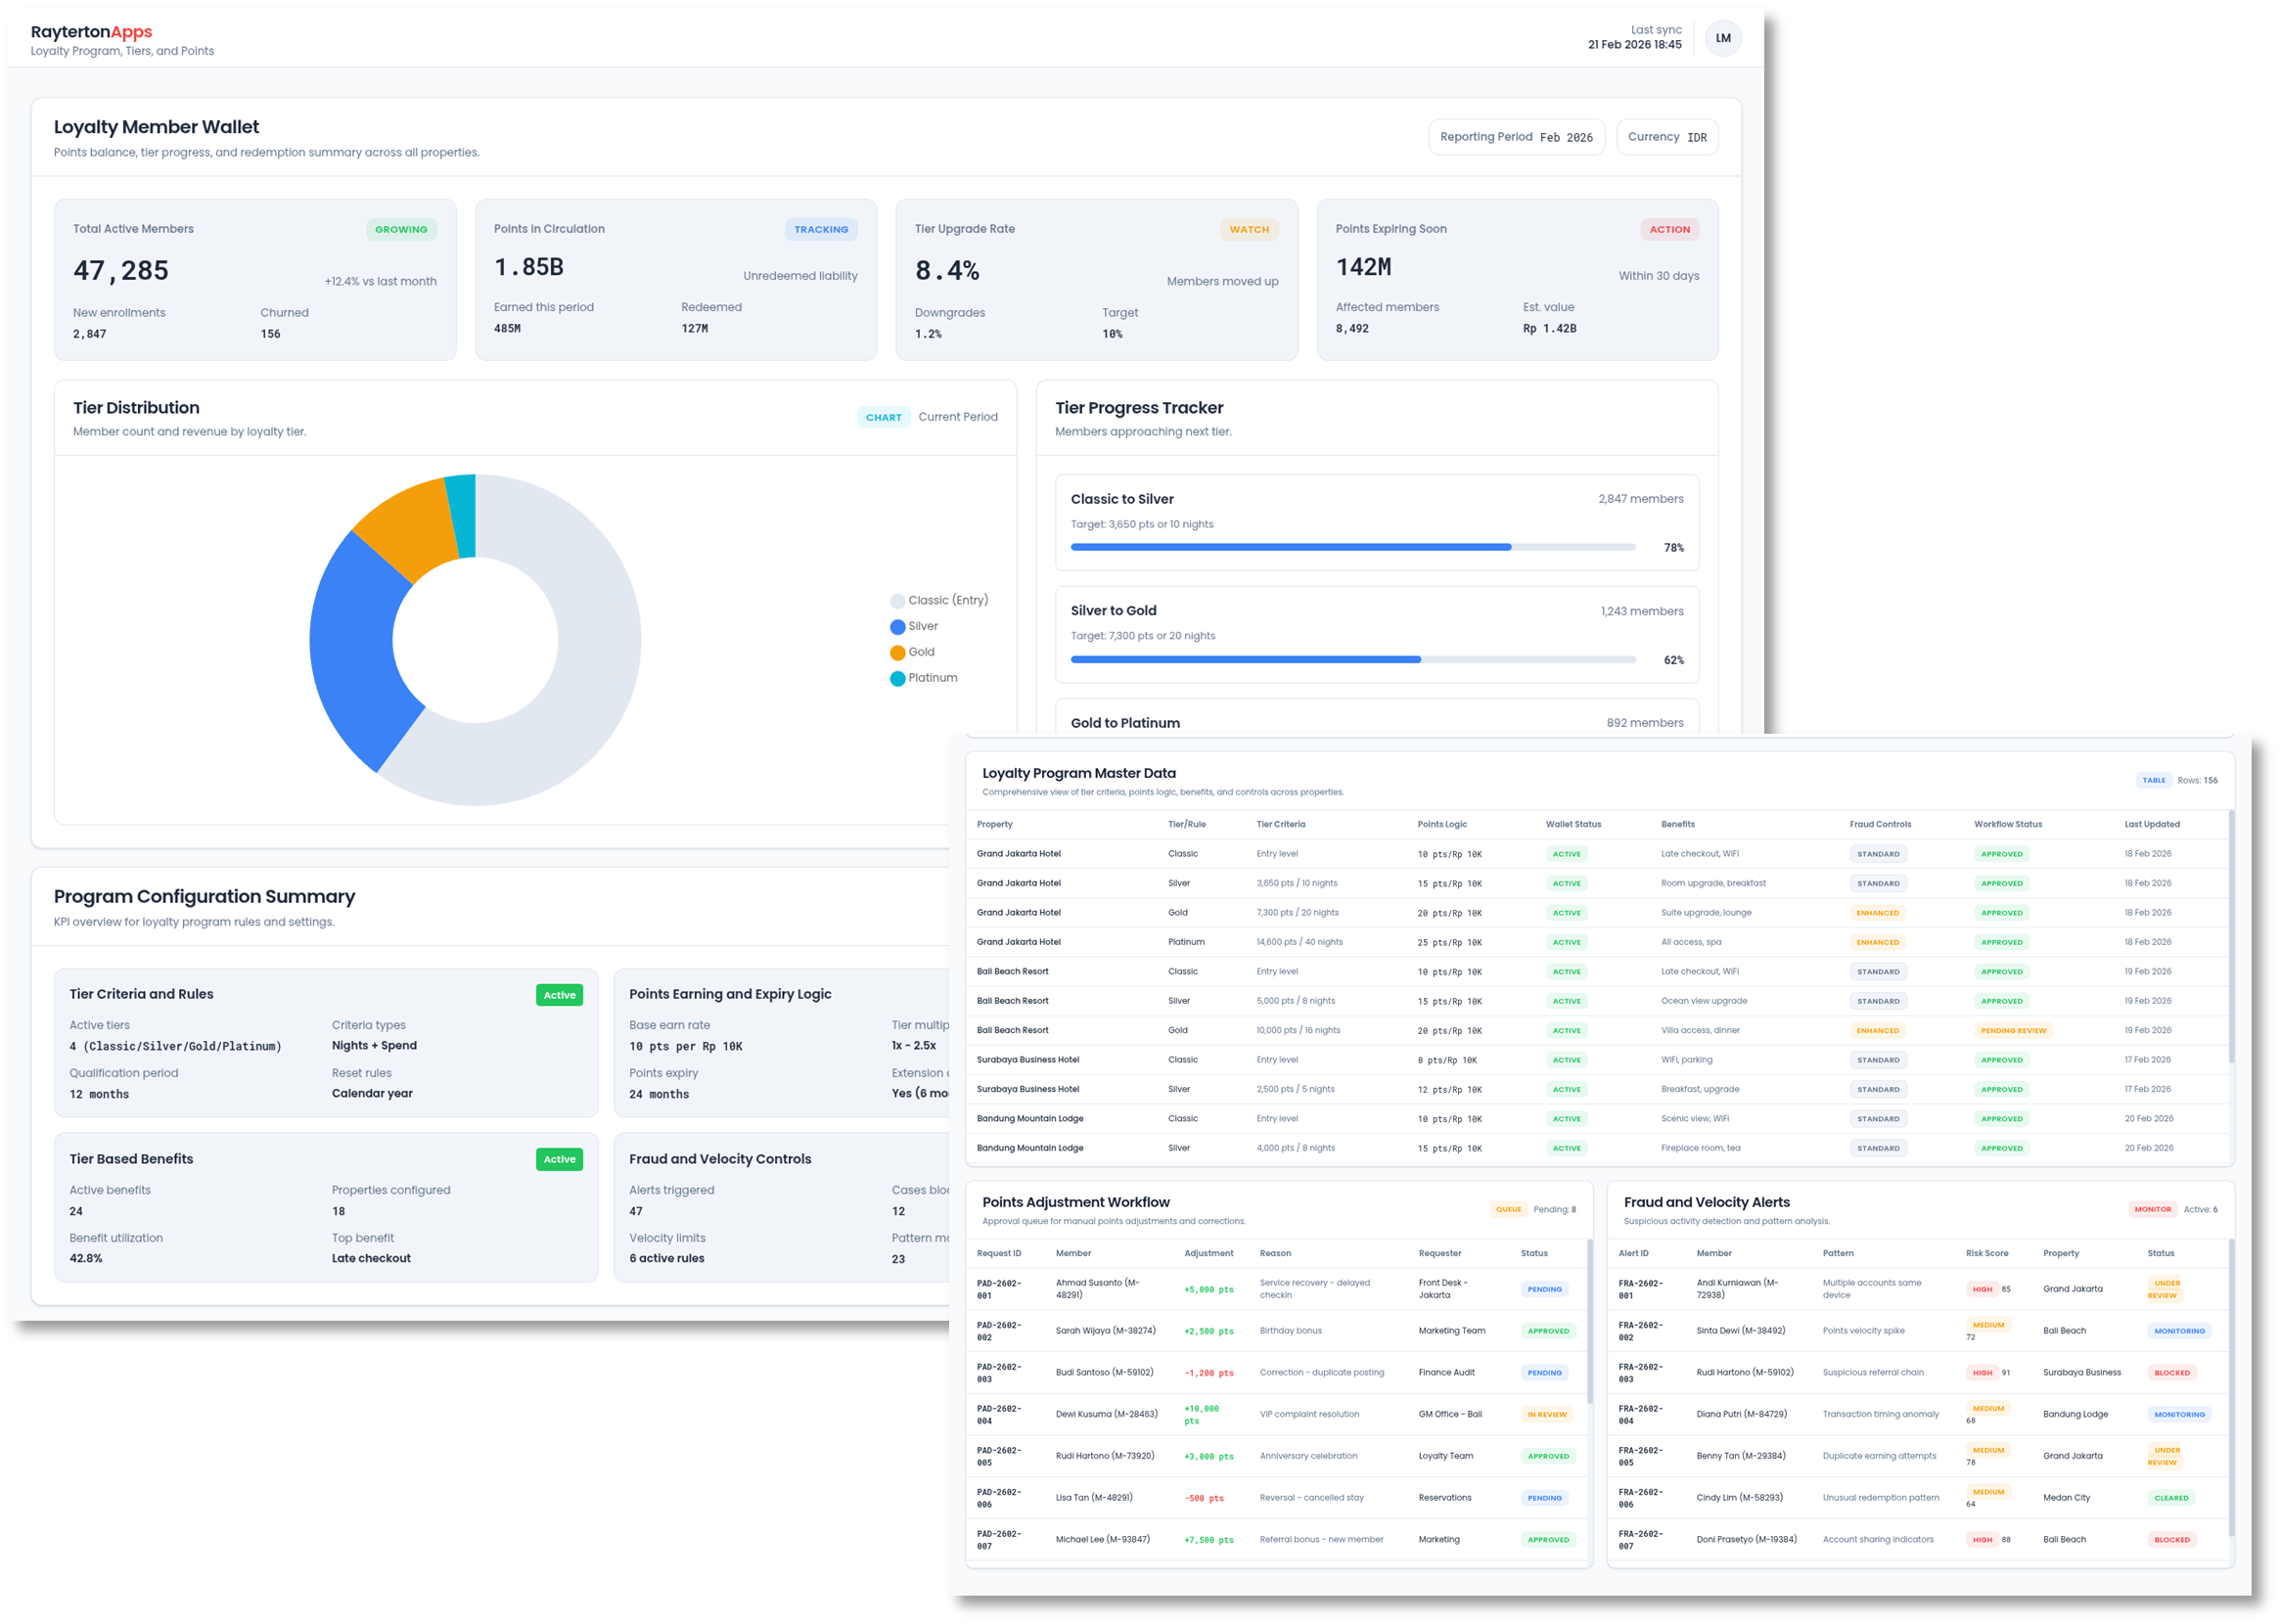Screen dimensions: 2280x1624
Task: Click the Master Data table scrollbar
Action: 2230,937
